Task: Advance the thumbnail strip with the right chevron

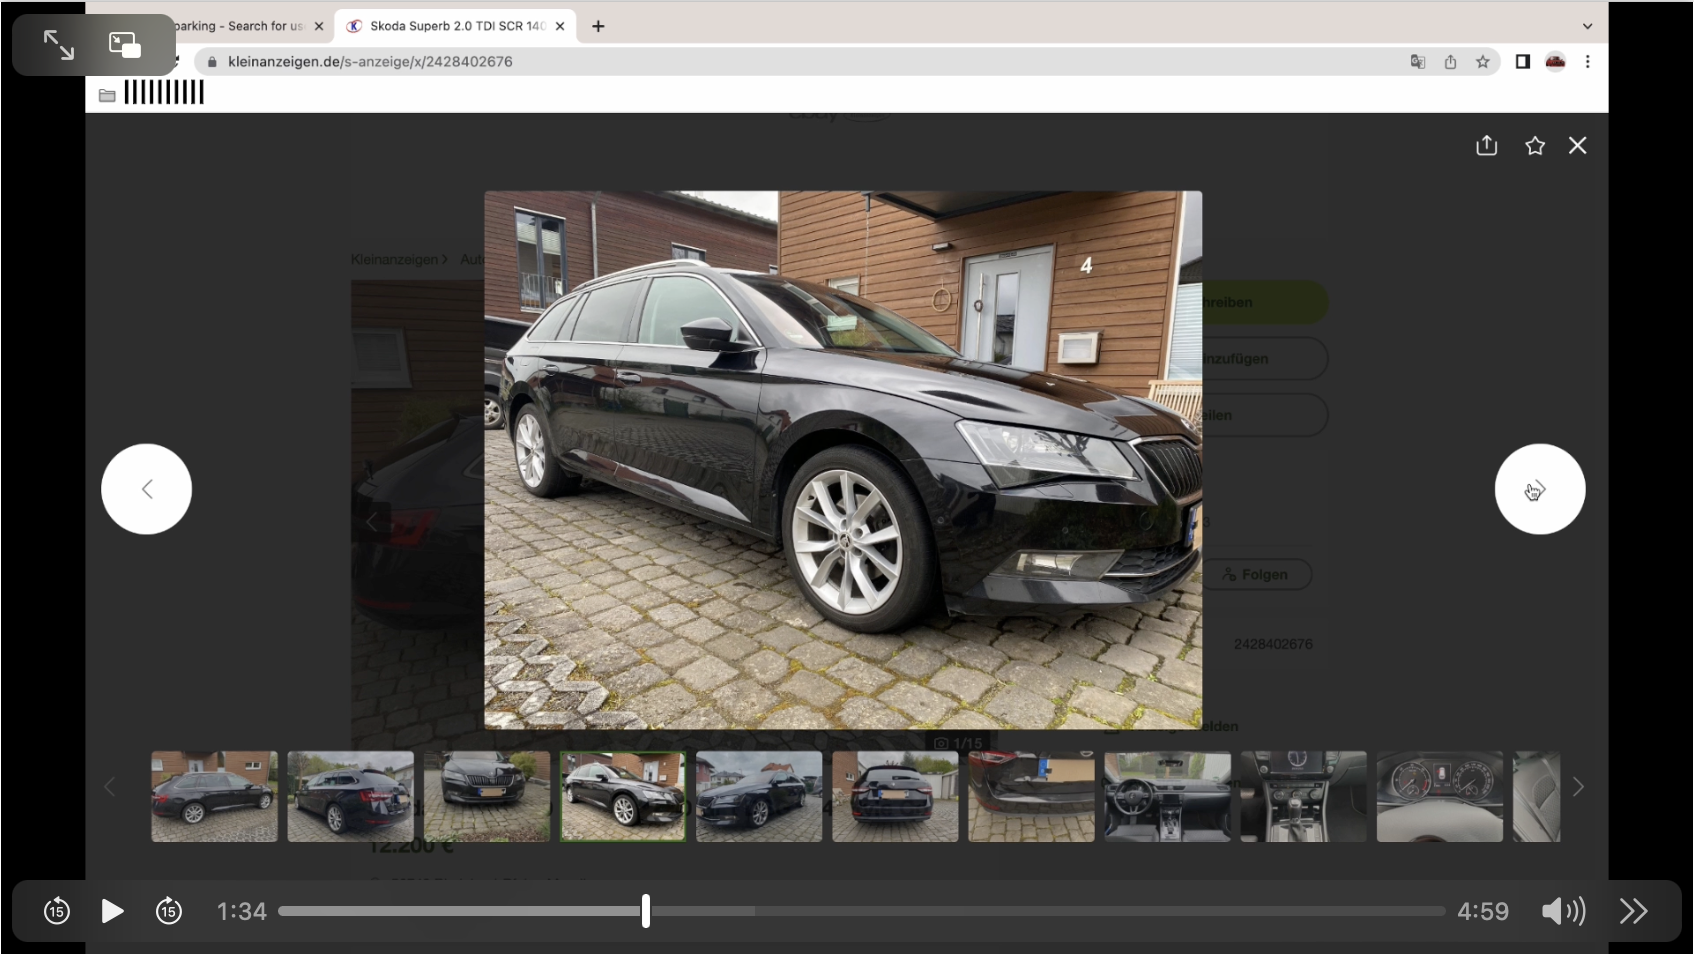Action: 1578,787
